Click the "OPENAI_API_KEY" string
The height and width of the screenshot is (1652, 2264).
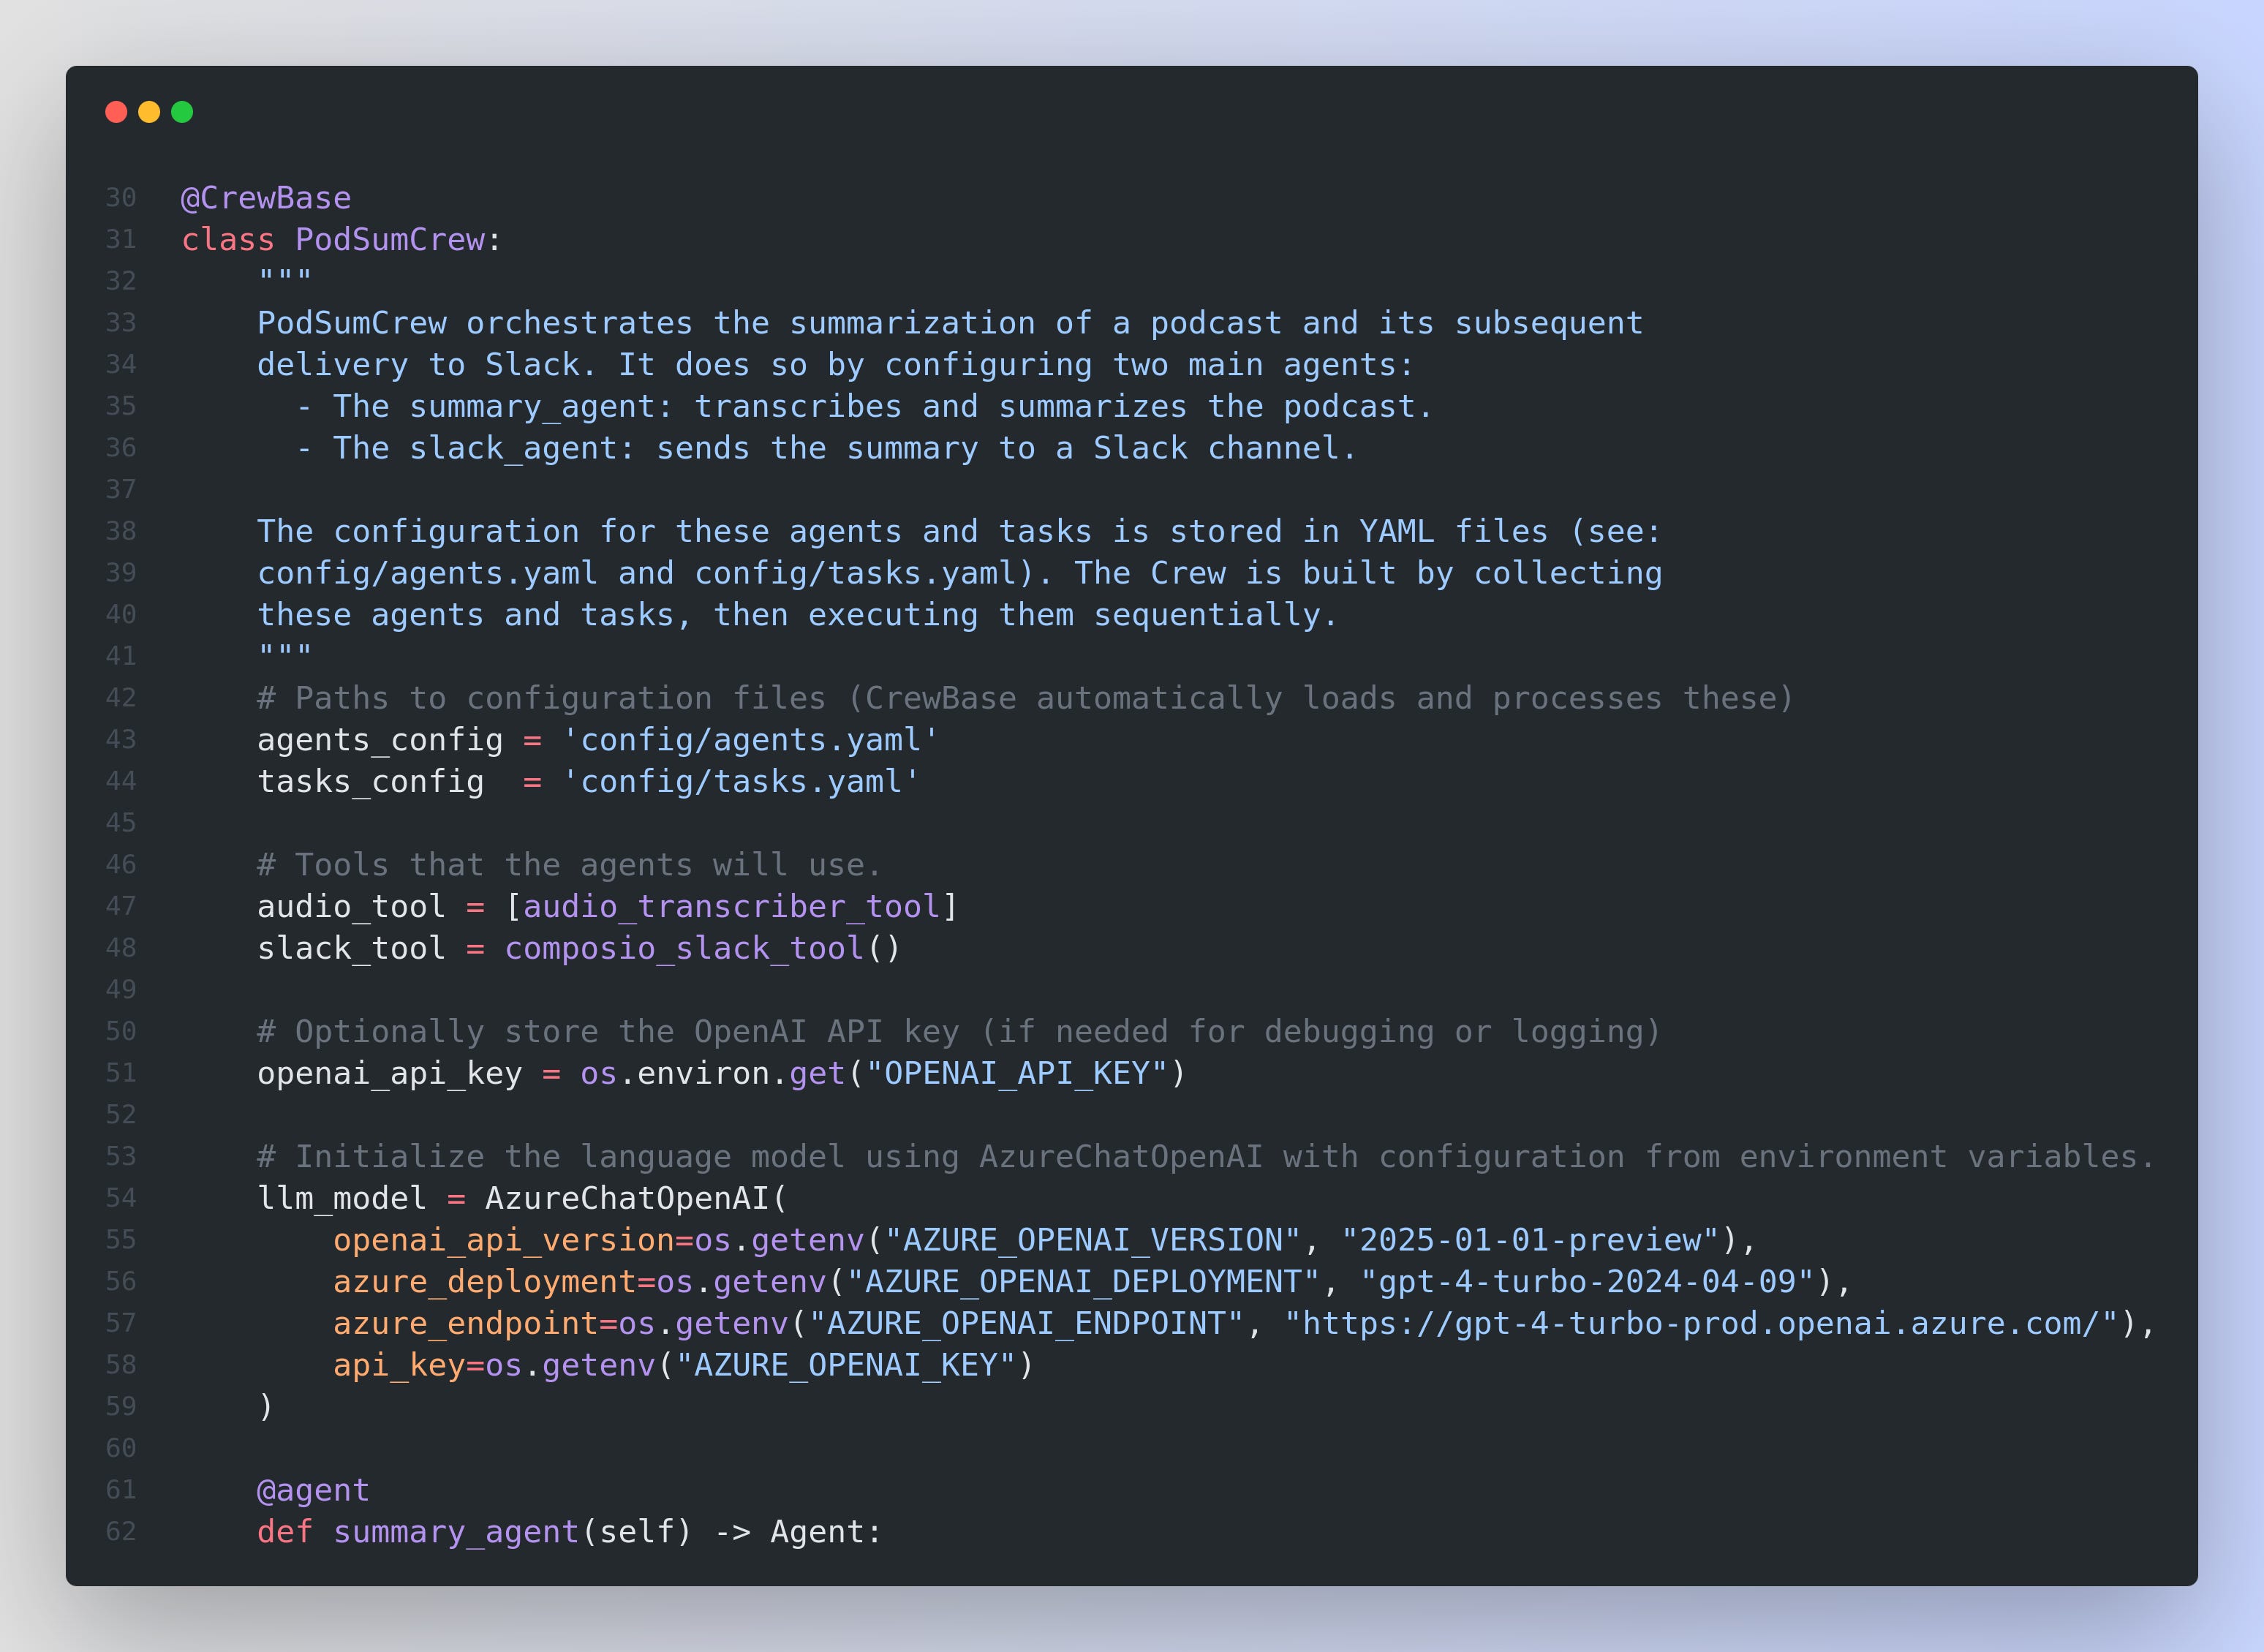(1016, 1073)
